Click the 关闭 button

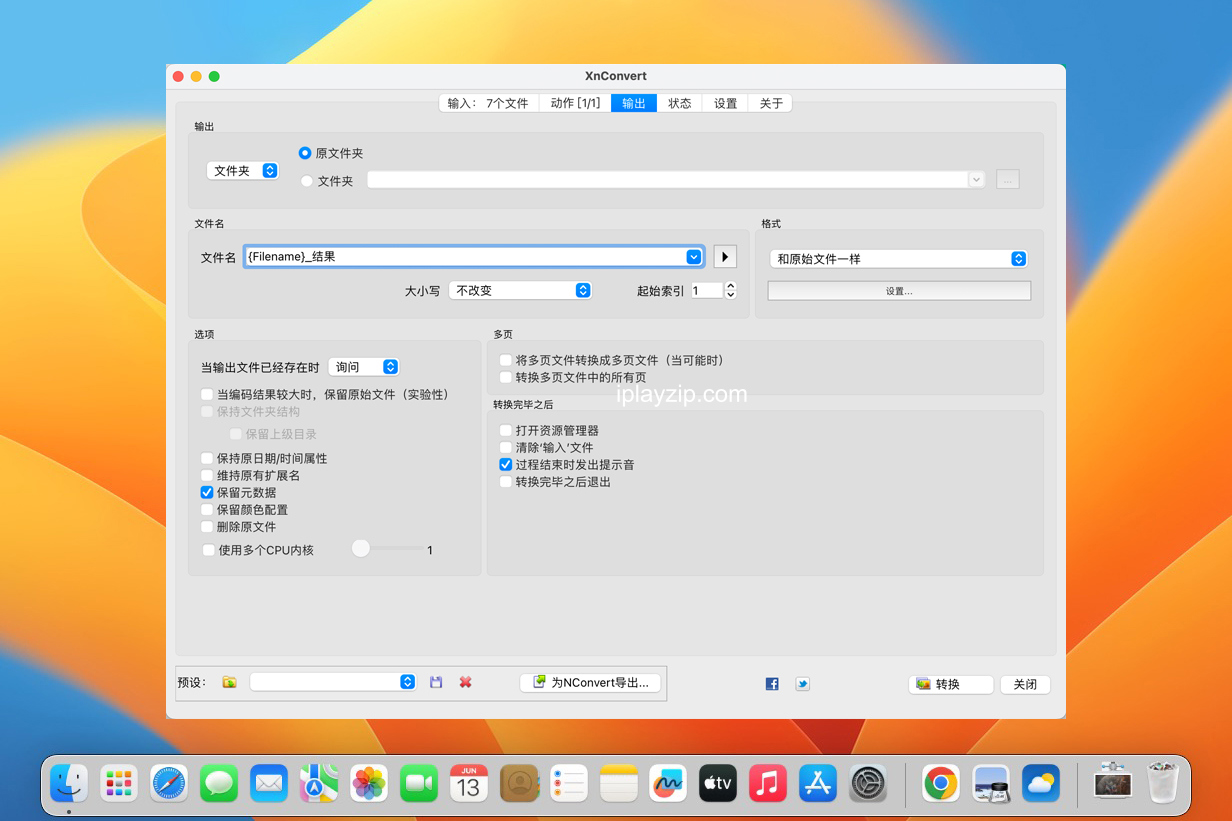(1025, 684)
